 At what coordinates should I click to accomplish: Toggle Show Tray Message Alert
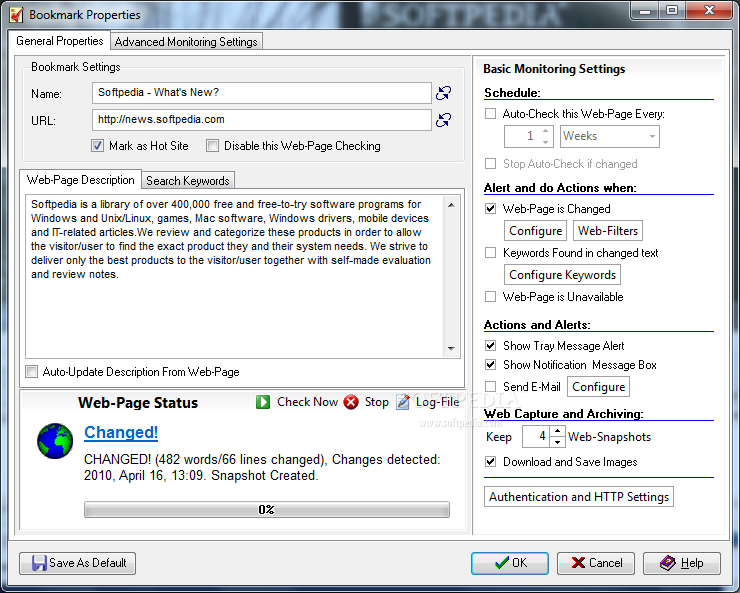pos(491,346)
